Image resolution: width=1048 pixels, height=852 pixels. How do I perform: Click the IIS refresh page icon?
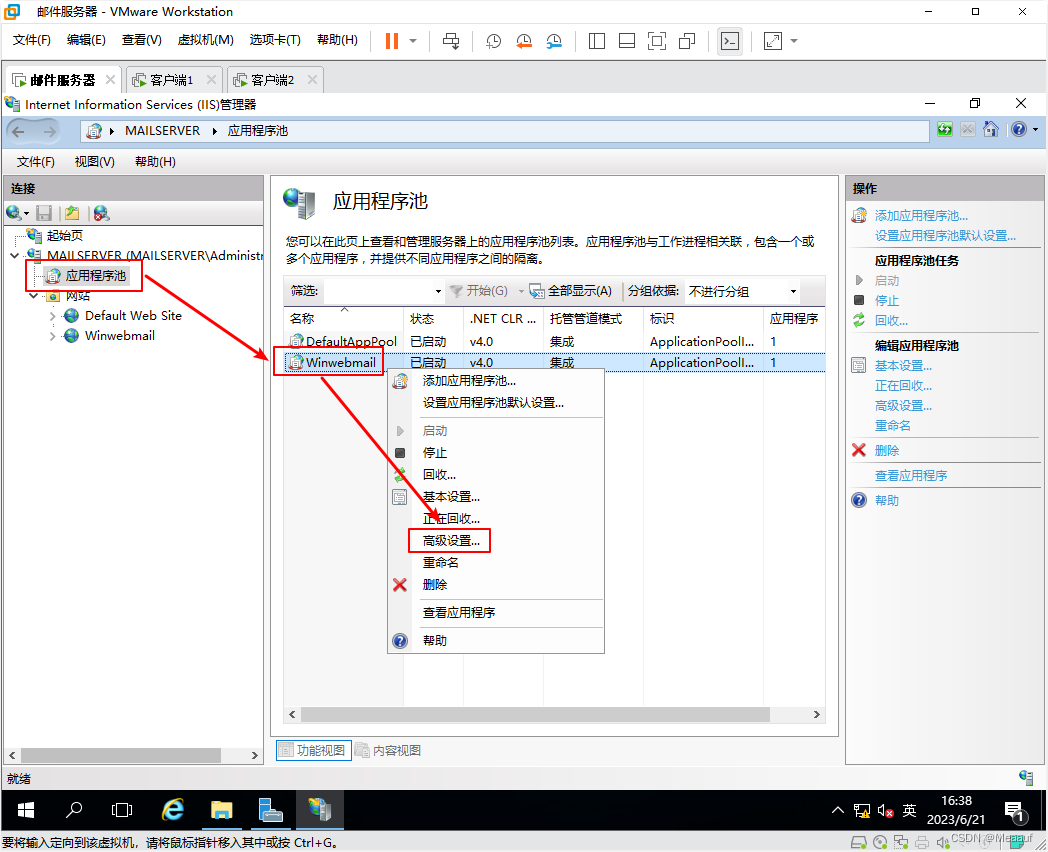944,130
